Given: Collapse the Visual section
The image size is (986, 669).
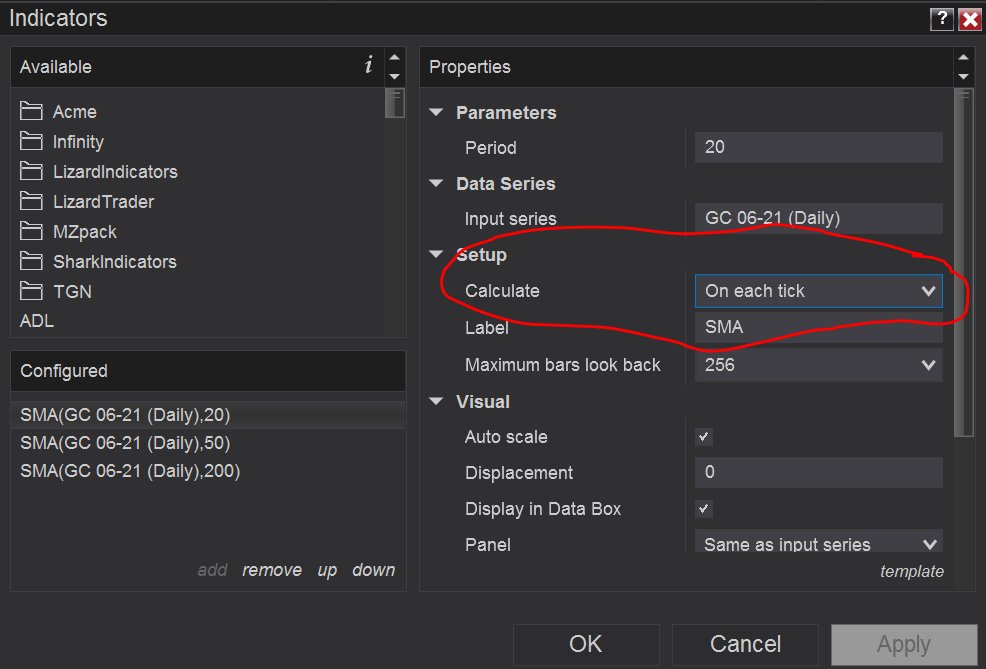Looking at the screenshot, I should coord(436,401).
